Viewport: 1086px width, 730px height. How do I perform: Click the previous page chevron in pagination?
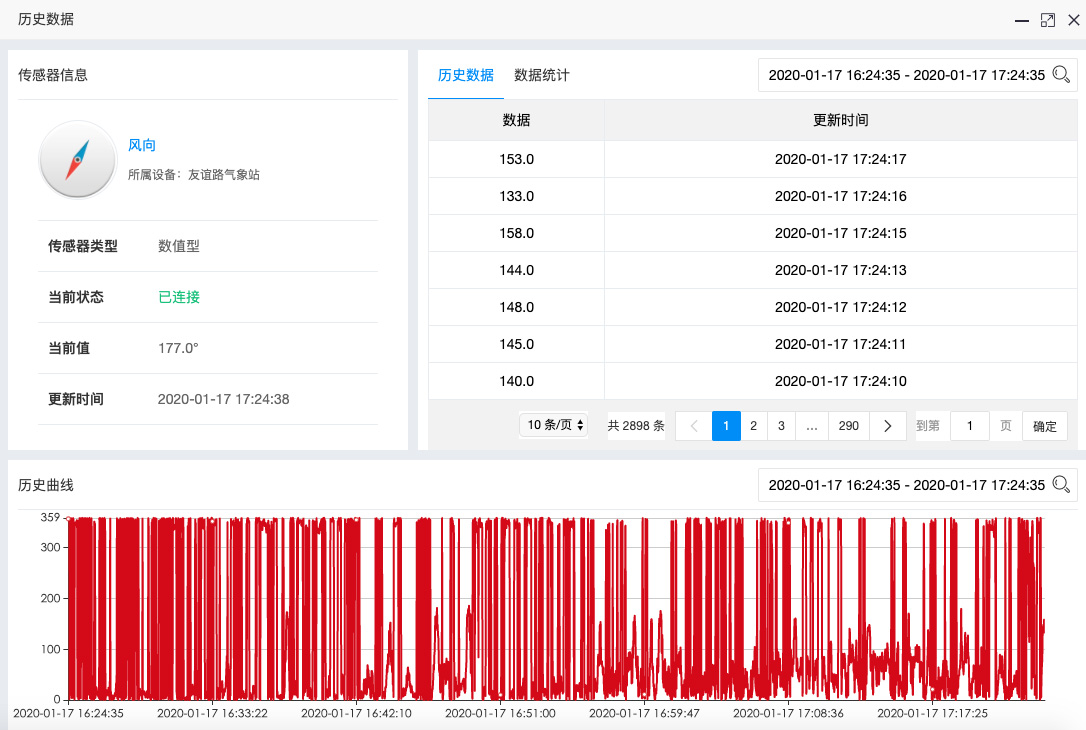tap(693, 425)
